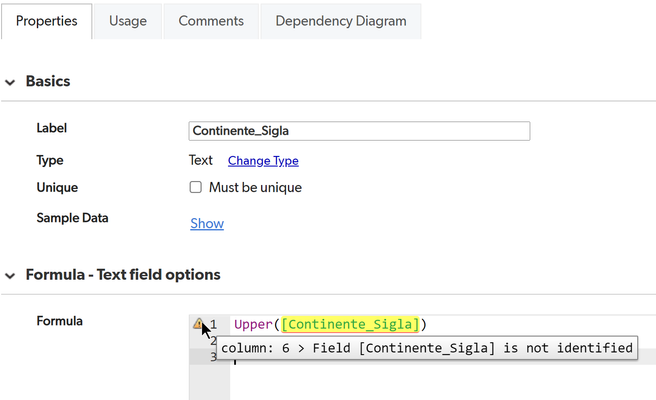
Task: Select line number 3 in editor gutter
Action: (x=213, y=358)
